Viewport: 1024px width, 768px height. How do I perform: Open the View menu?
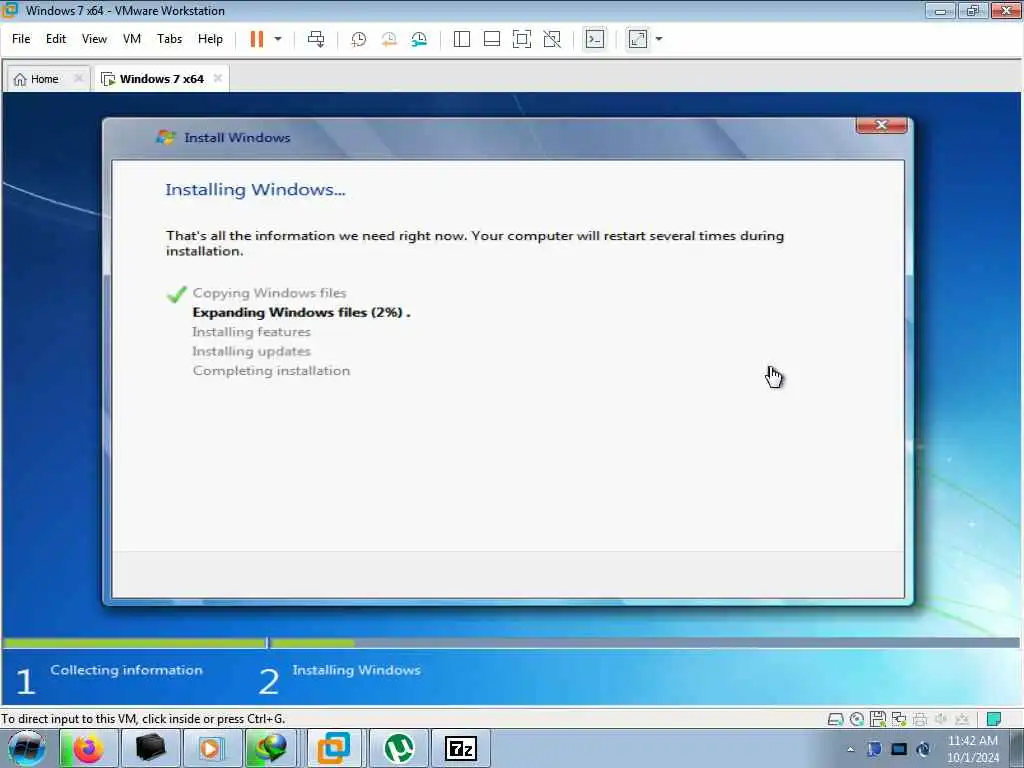(94, 39)
